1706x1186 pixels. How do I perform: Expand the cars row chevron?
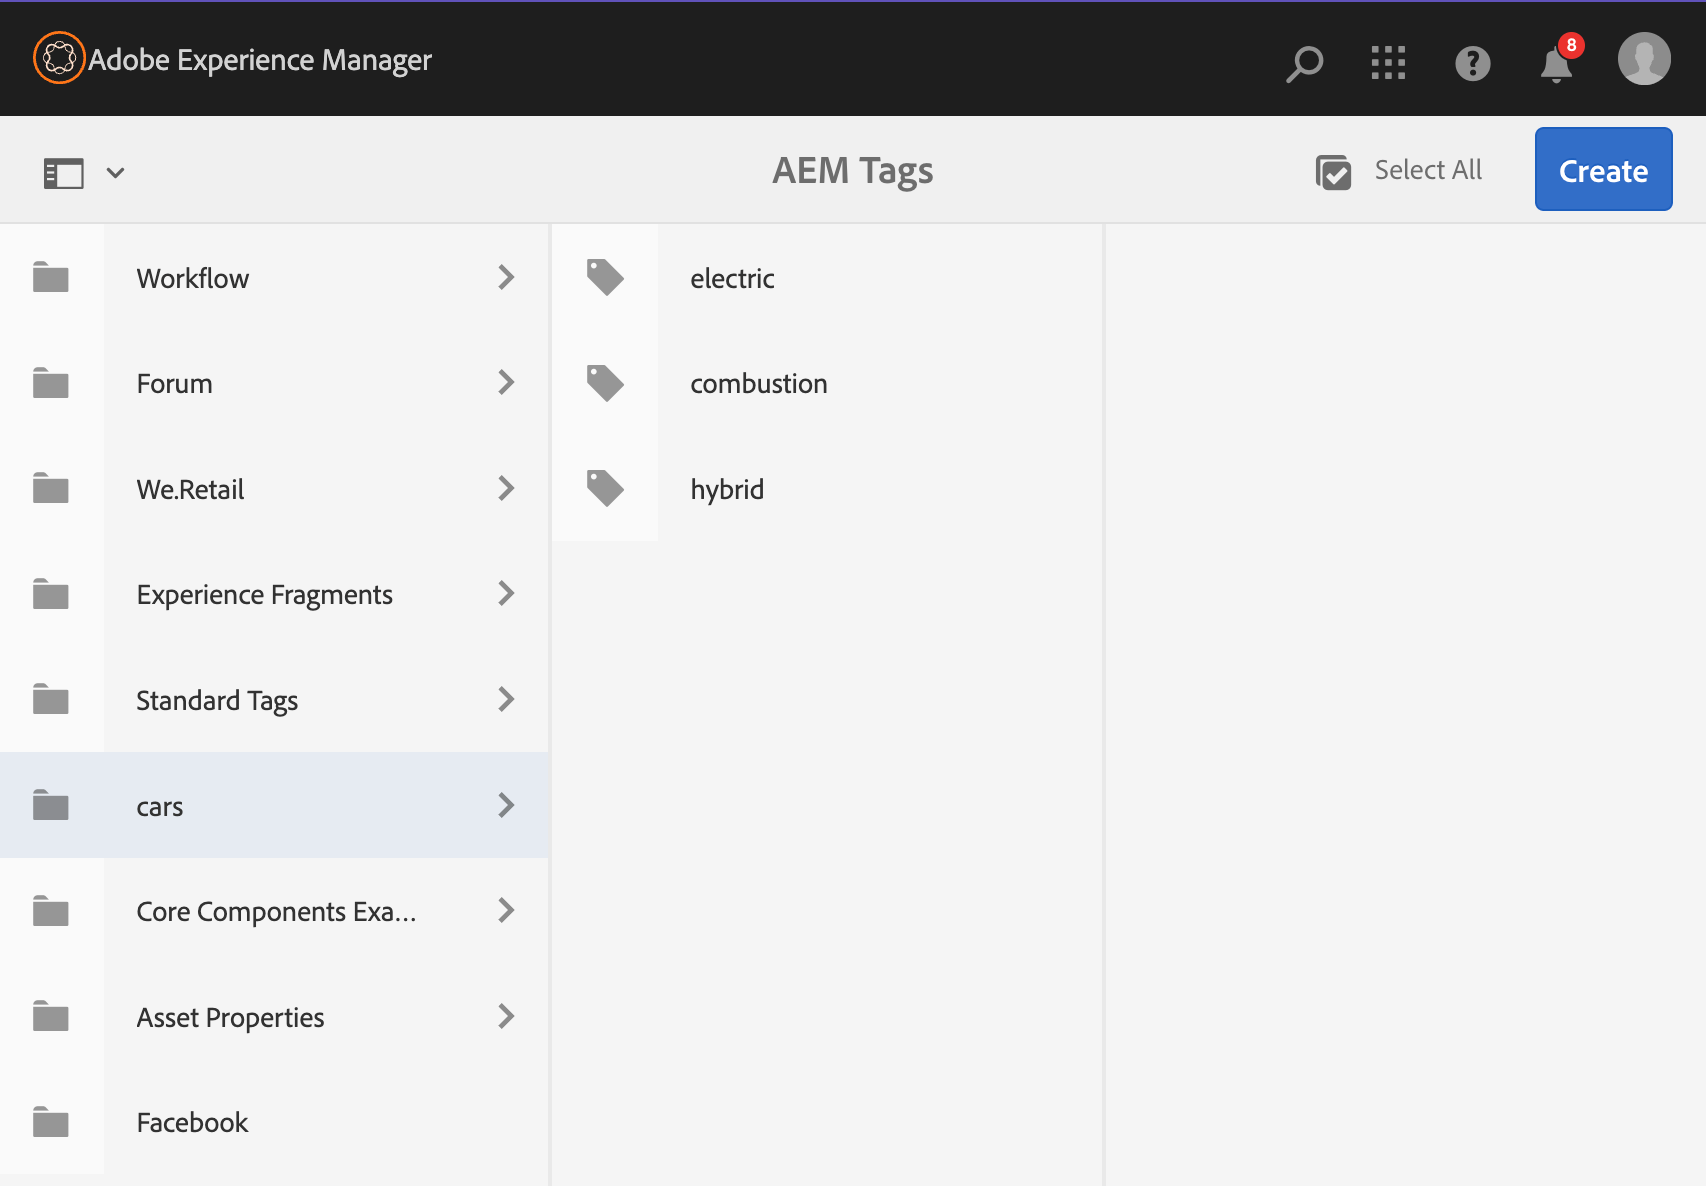506,805
